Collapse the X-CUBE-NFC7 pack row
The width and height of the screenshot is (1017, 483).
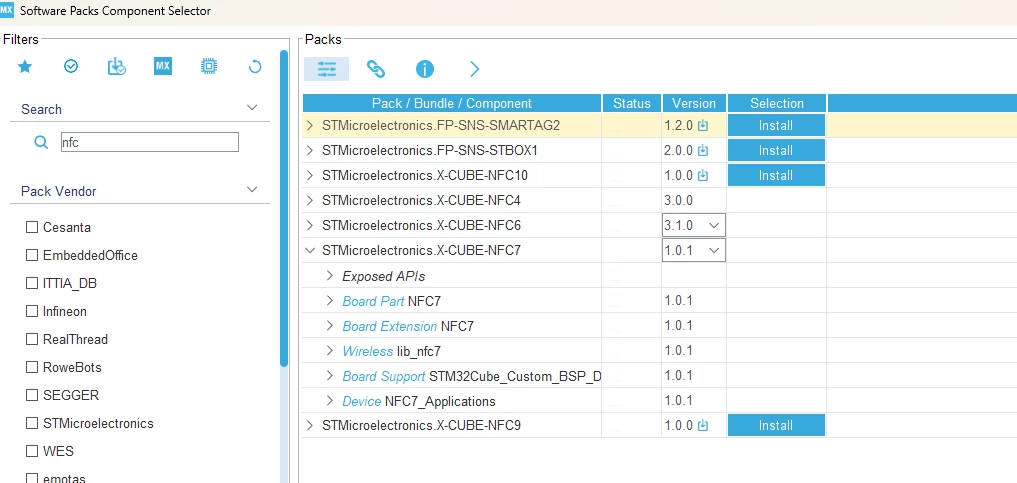(310, 250)
